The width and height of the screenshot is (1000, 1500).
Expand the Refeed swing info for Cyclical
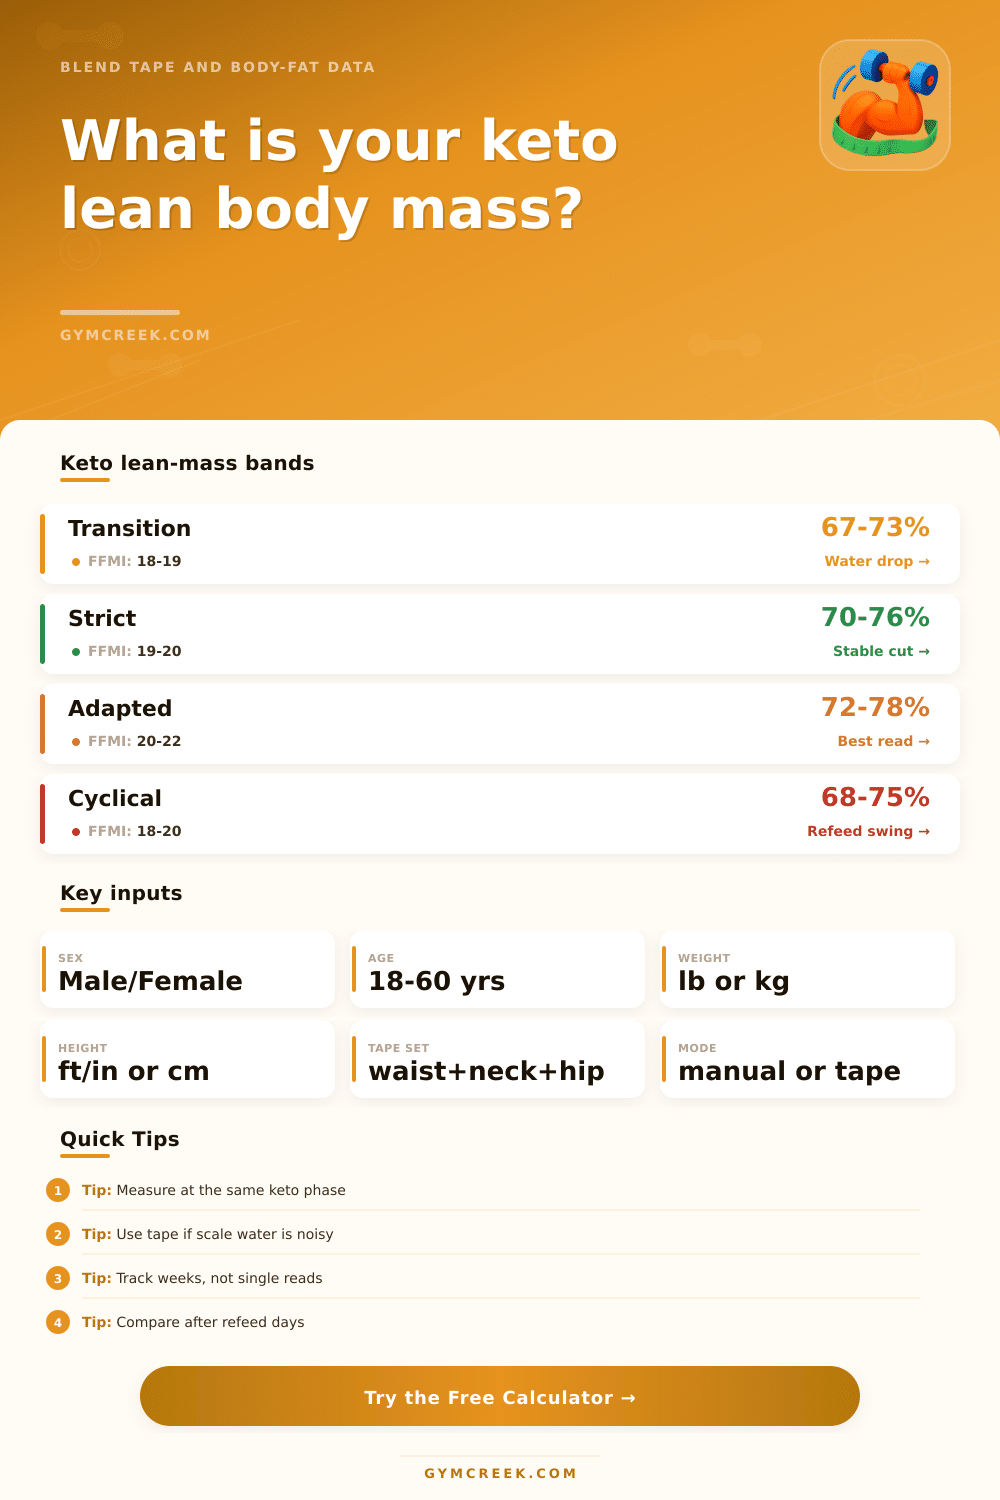868,831
